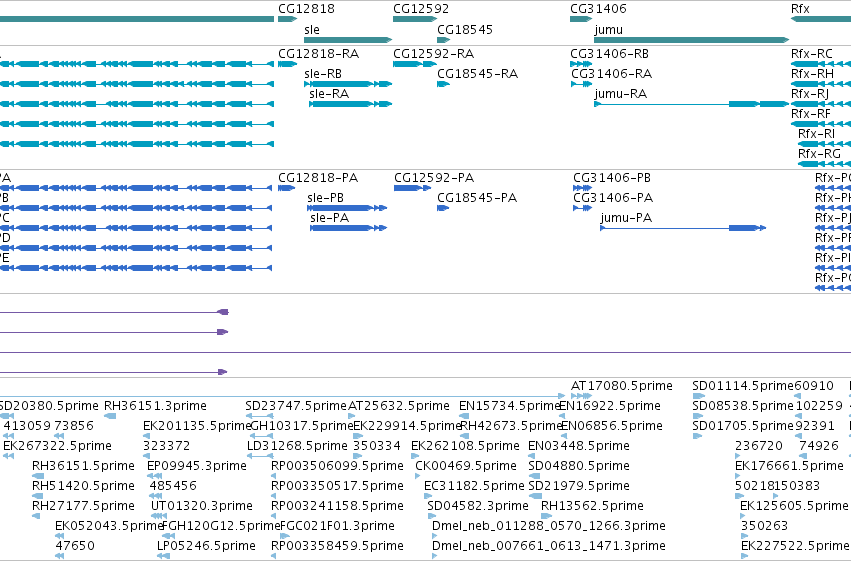Select transcript Rfx-RG
The height and width of the screenshot is (561, 851).
click(x=819, y=154)
